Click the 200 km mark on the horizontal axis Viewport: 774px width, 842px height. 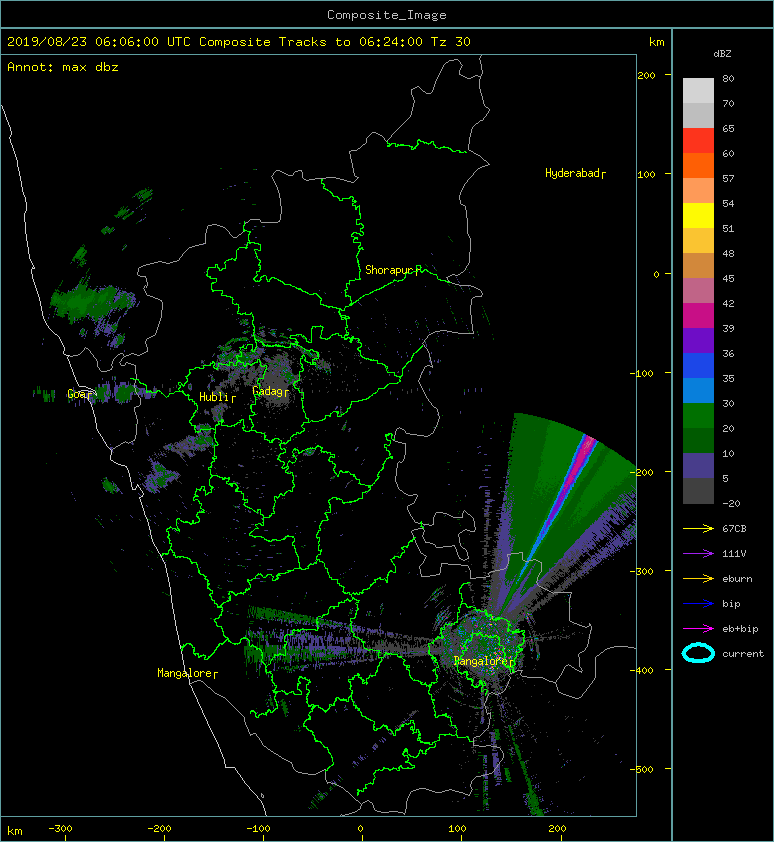pos(558,829)
